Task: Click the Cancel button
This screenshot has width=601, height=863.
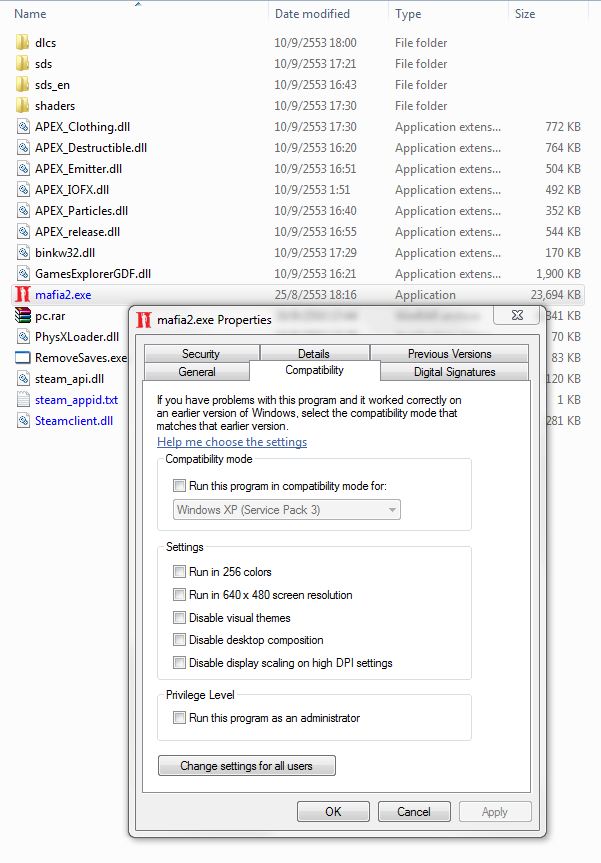Action: point(414,812)
